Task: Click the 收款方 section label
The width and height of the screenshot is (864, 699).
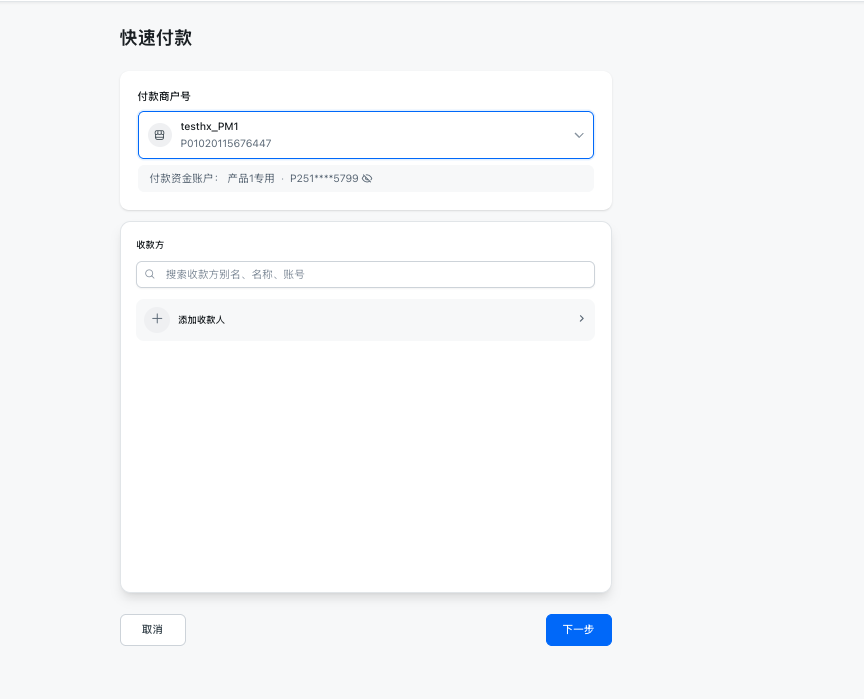Action: point(150,245)
